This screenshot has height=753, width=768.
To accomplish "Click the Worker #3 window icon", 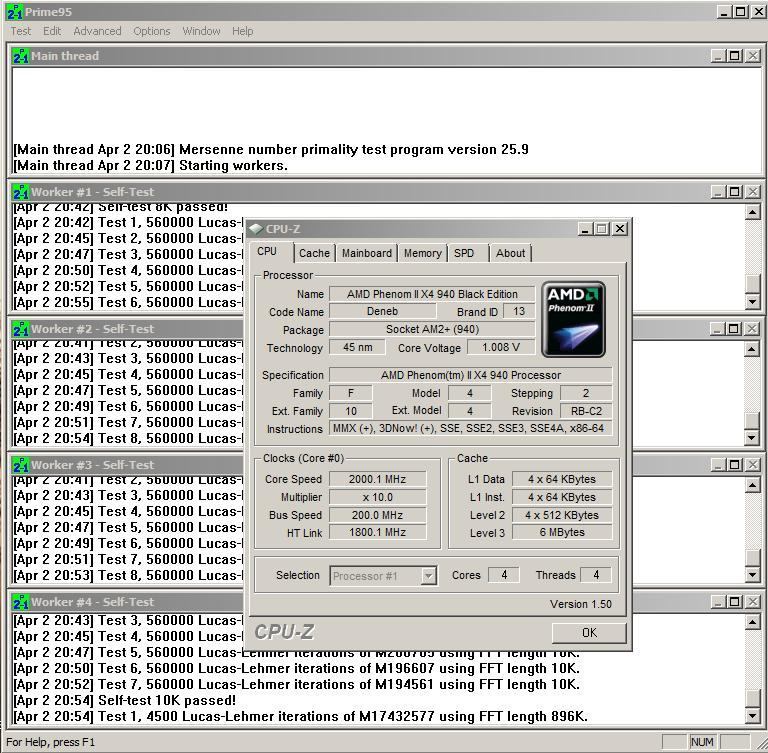I will tap(21, 464).
